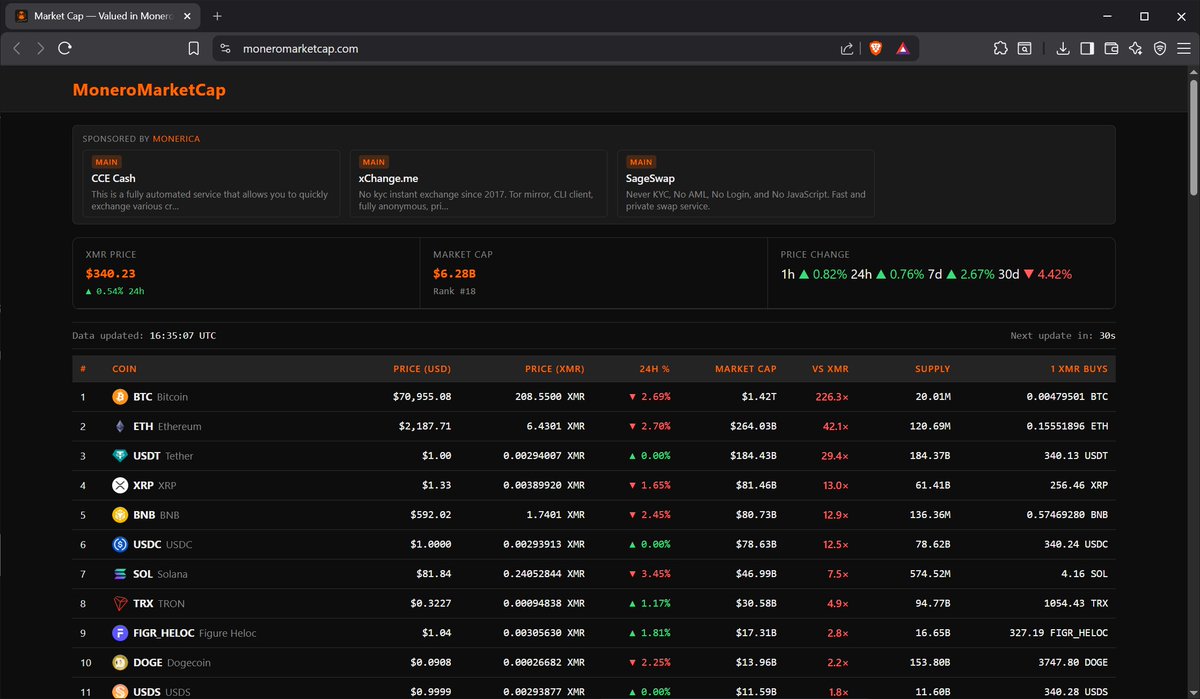Share this page via the share icon
Image resolution: width=1200 pixels, height=699 pixels.
847,48
